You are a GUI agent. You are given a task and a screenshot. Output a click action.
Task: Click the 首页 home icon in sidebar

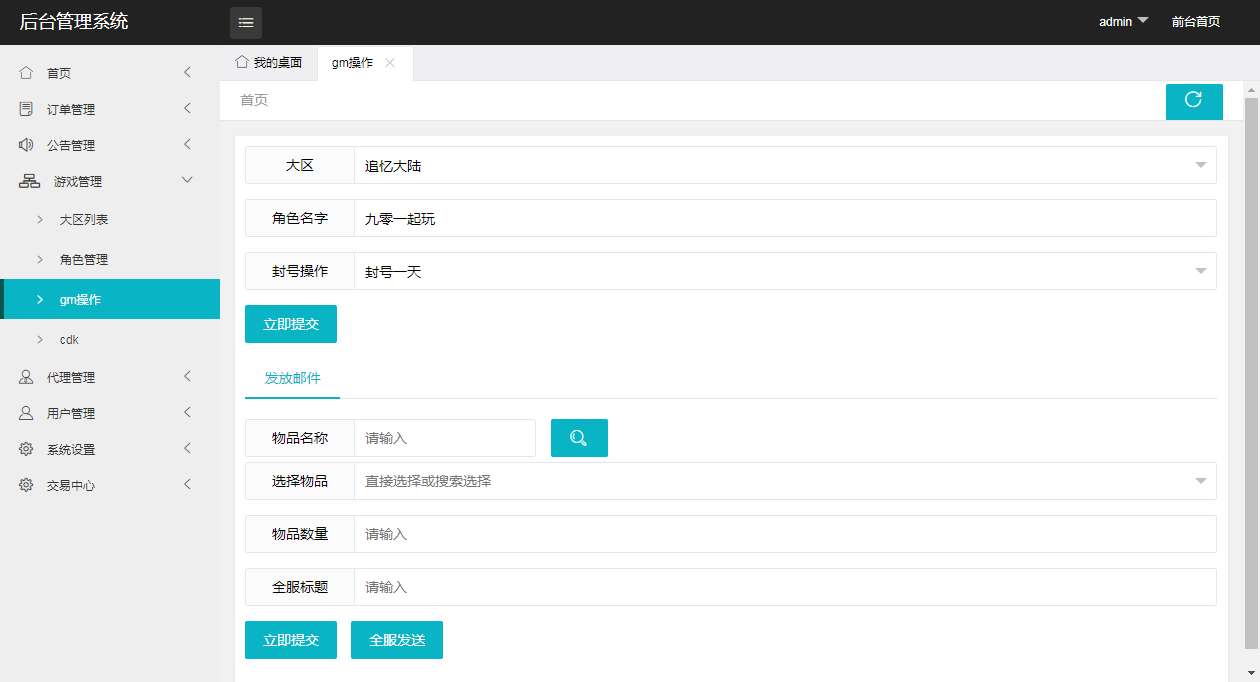[x=25, y=72]
